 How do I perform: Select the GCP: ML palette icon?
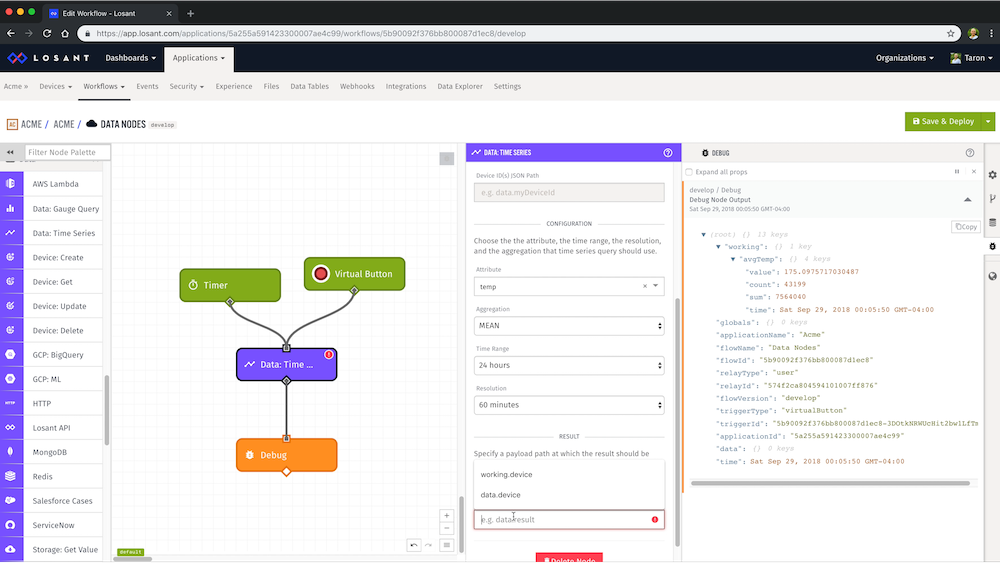(11, 379)
